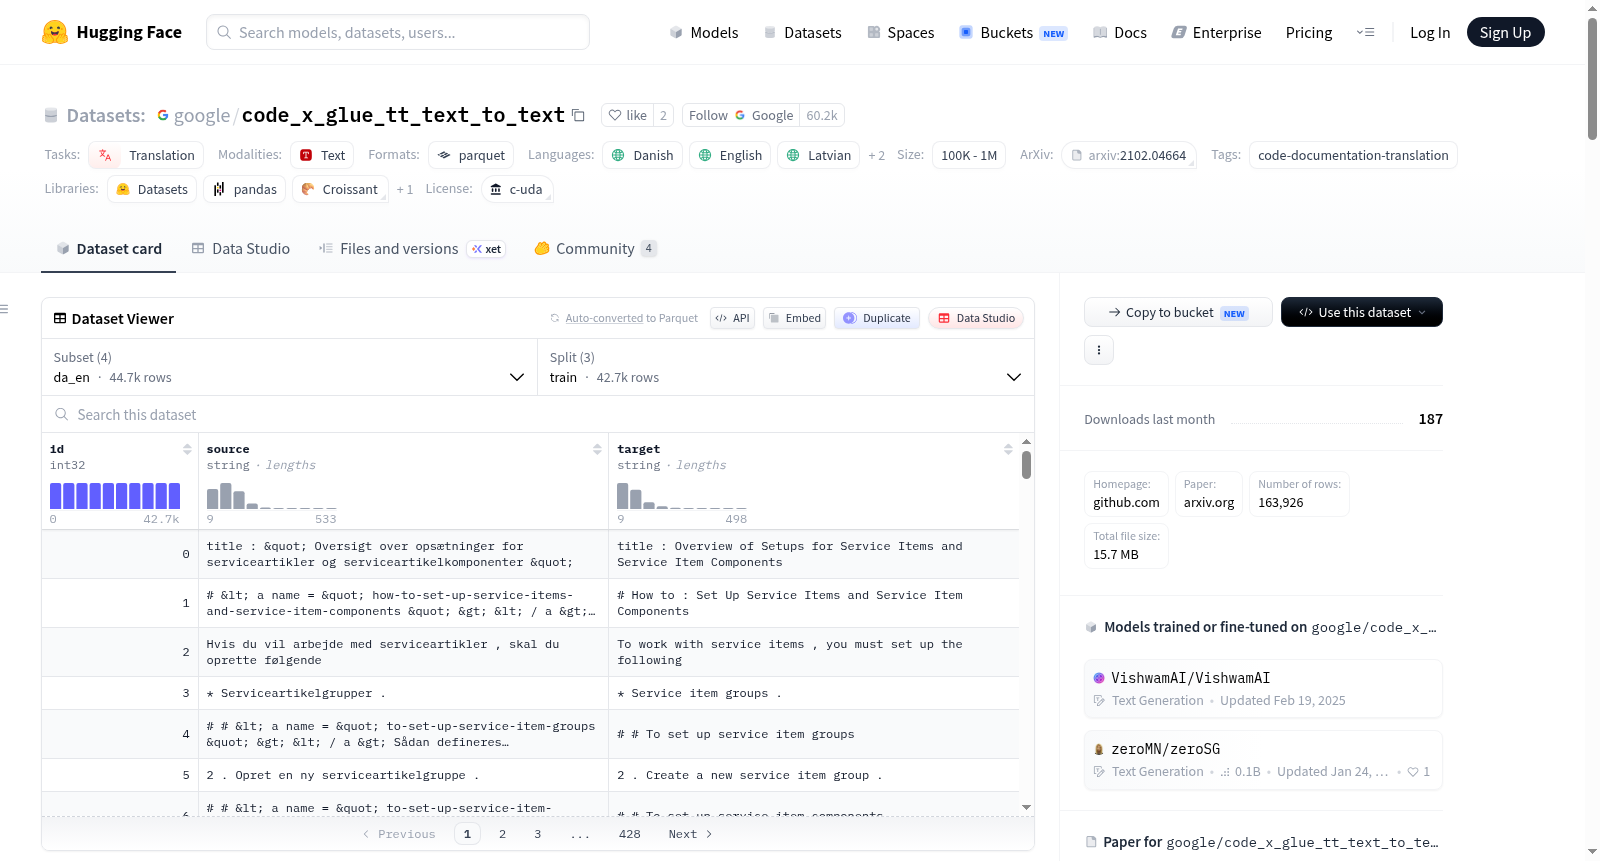Click the source lengths histogram
1600x861 pixels.
[271, 496]
